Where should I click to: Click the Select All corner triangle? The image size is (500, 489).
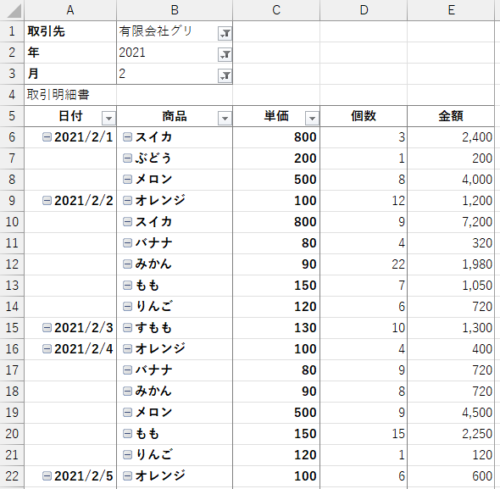14,10
